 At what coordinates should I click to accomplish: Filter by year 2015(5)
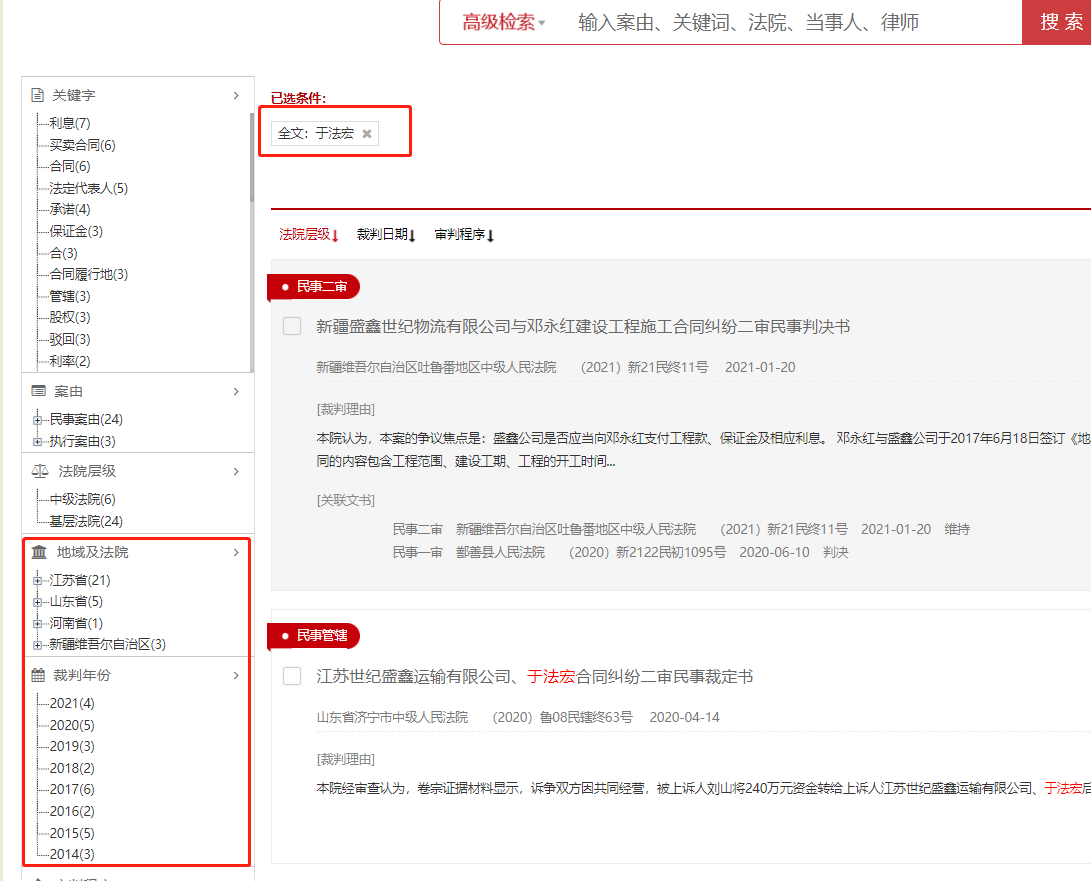pos(72,833)
